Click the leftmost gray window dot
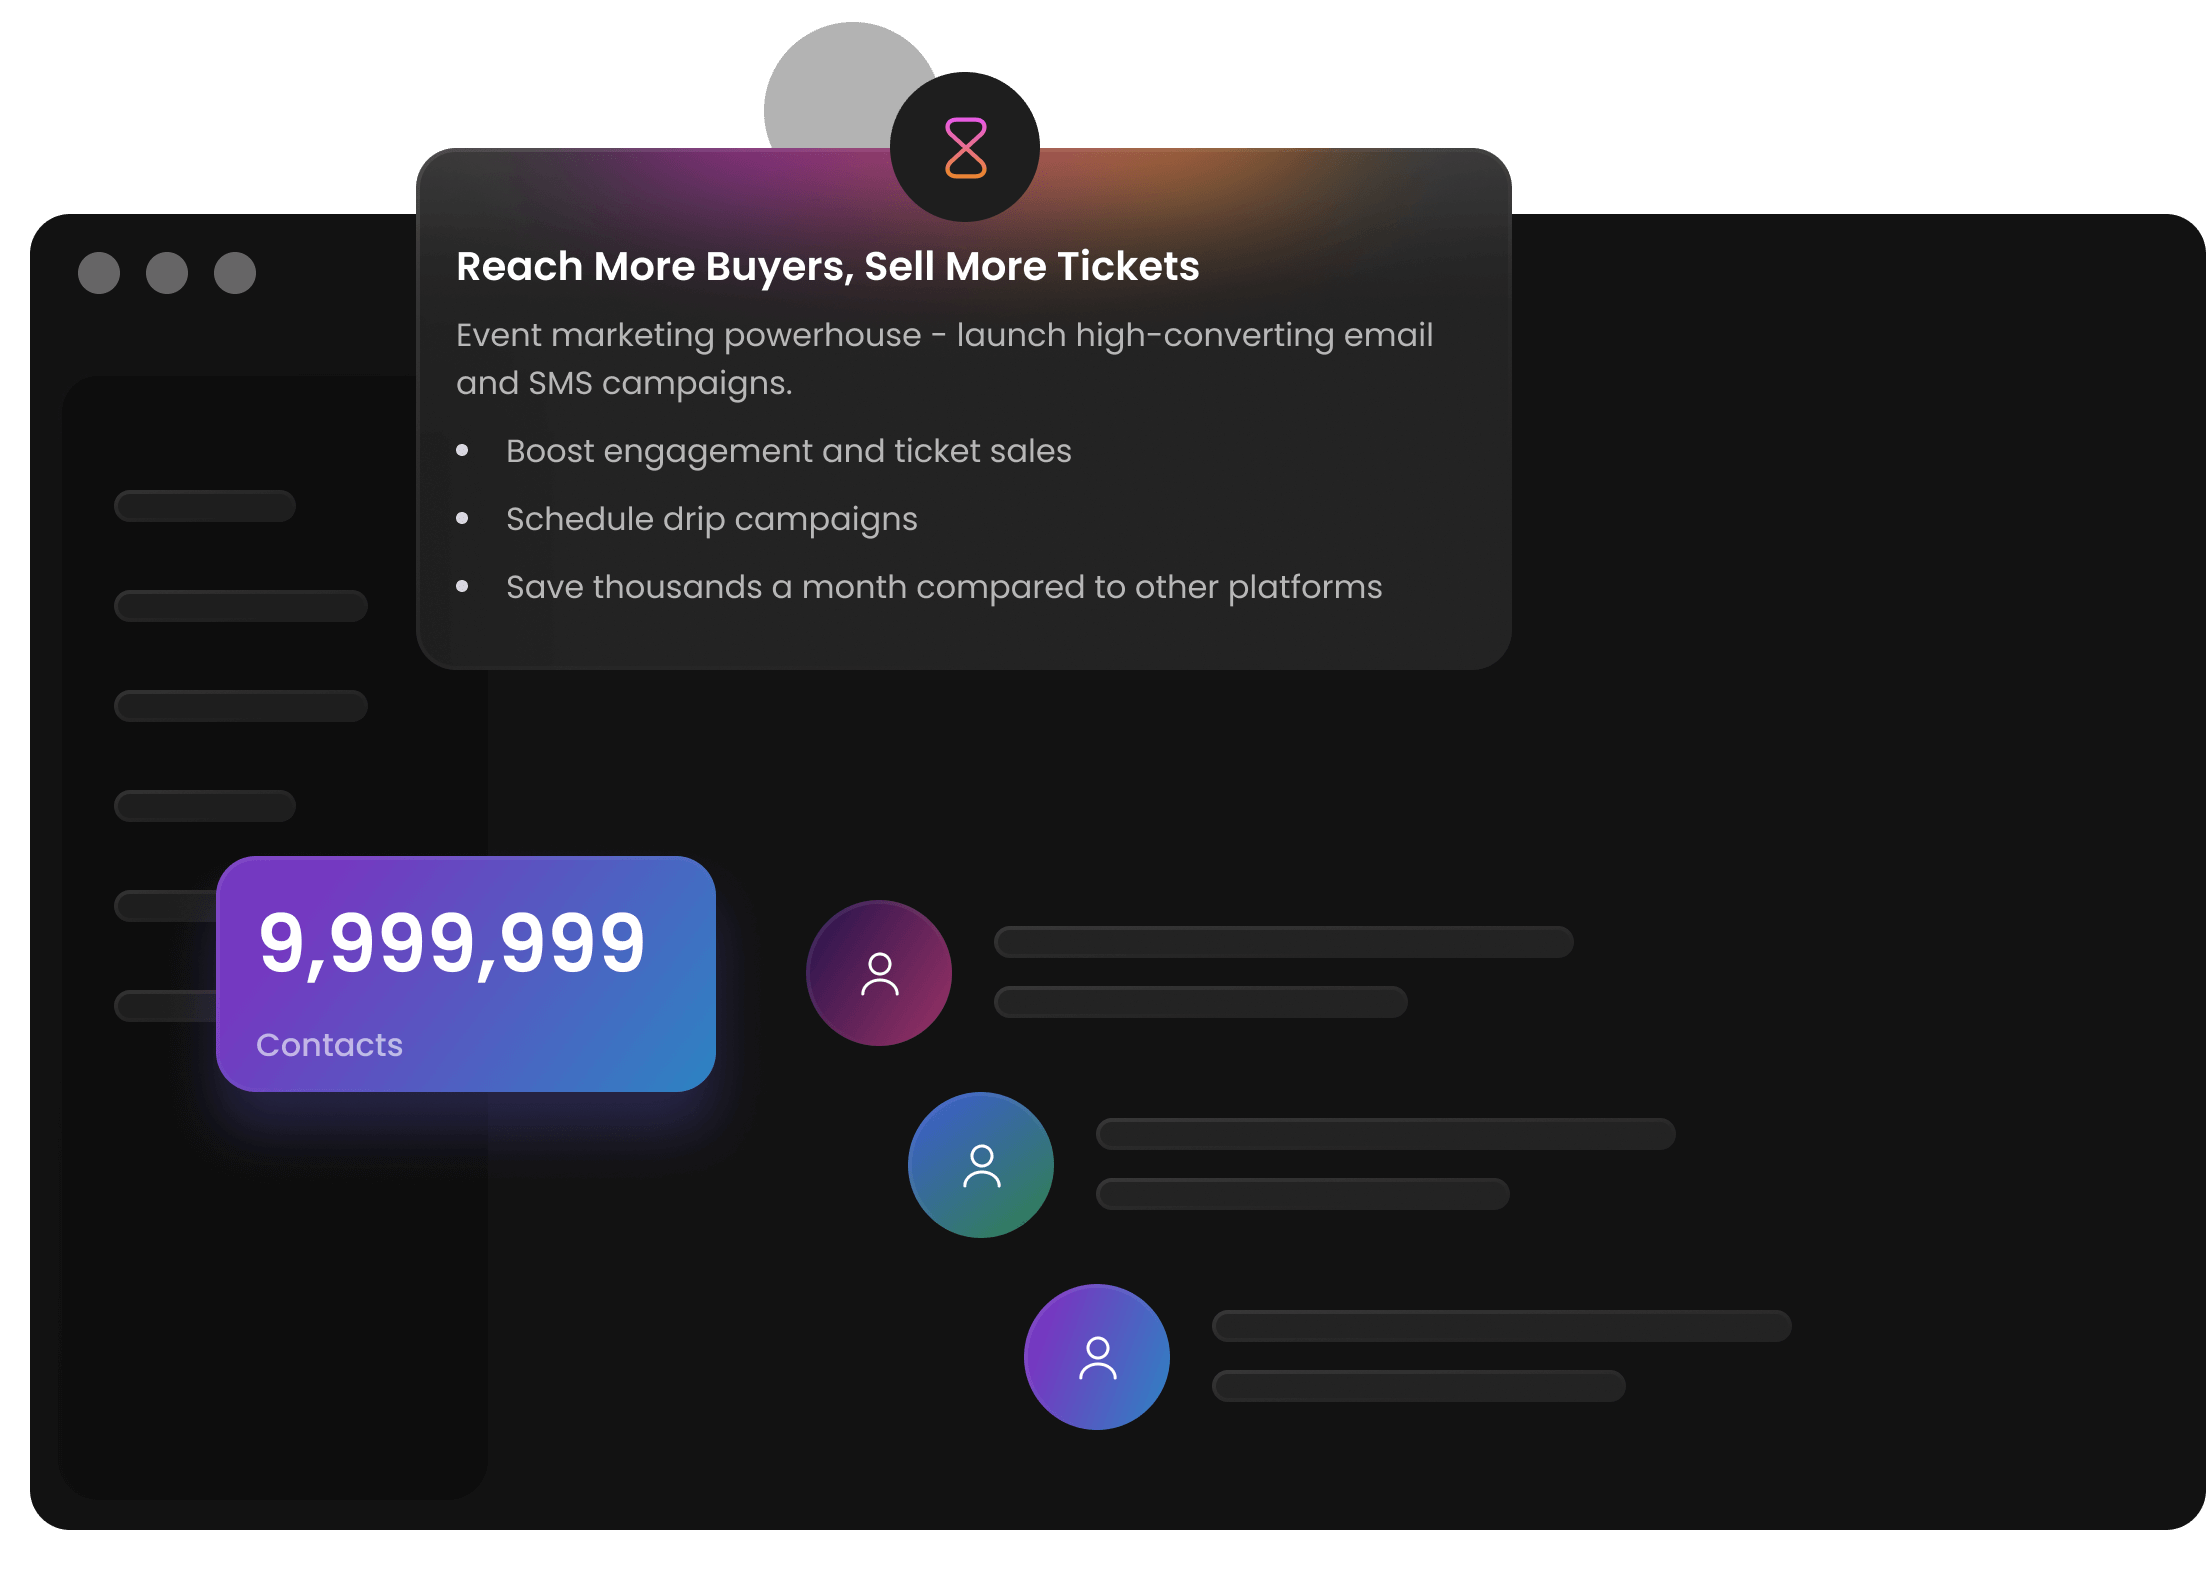The image size is (2206, 1592). click(x=99, y=273)
